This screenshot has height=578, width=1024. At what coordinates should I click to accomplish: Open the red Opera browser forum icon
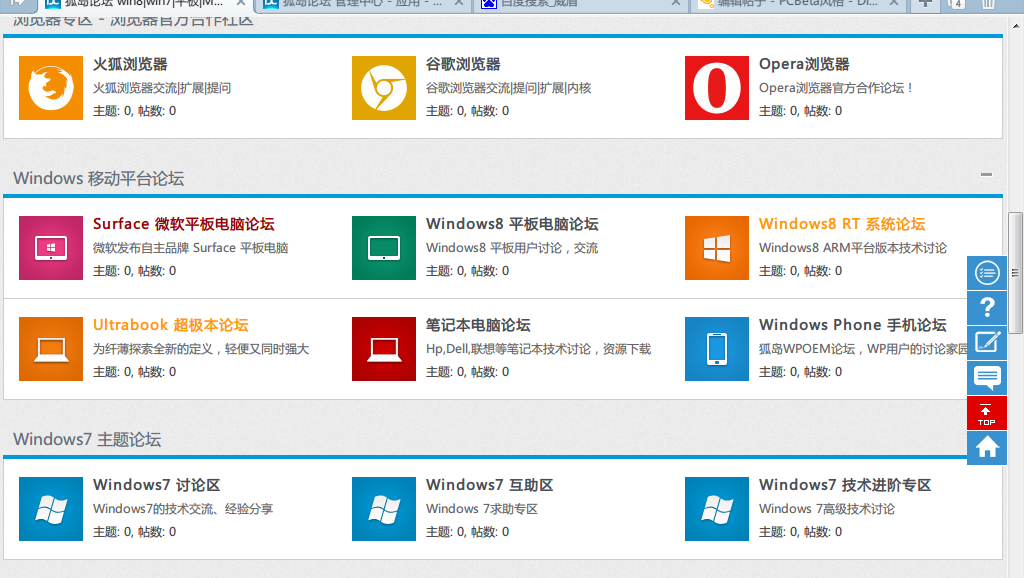[717, 88]
